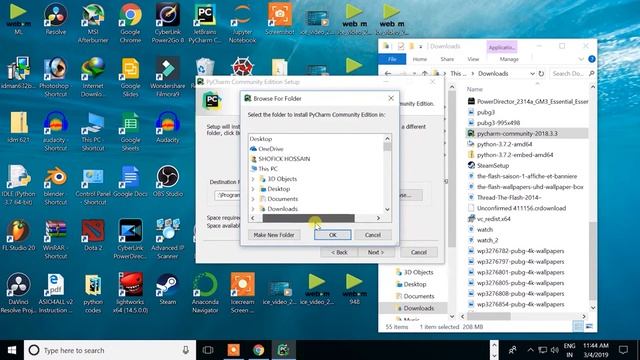Viewport: 640px width, 360px height.
Task: Open Home tab in Explorer ribbon
Action: (x=420, y=59)
